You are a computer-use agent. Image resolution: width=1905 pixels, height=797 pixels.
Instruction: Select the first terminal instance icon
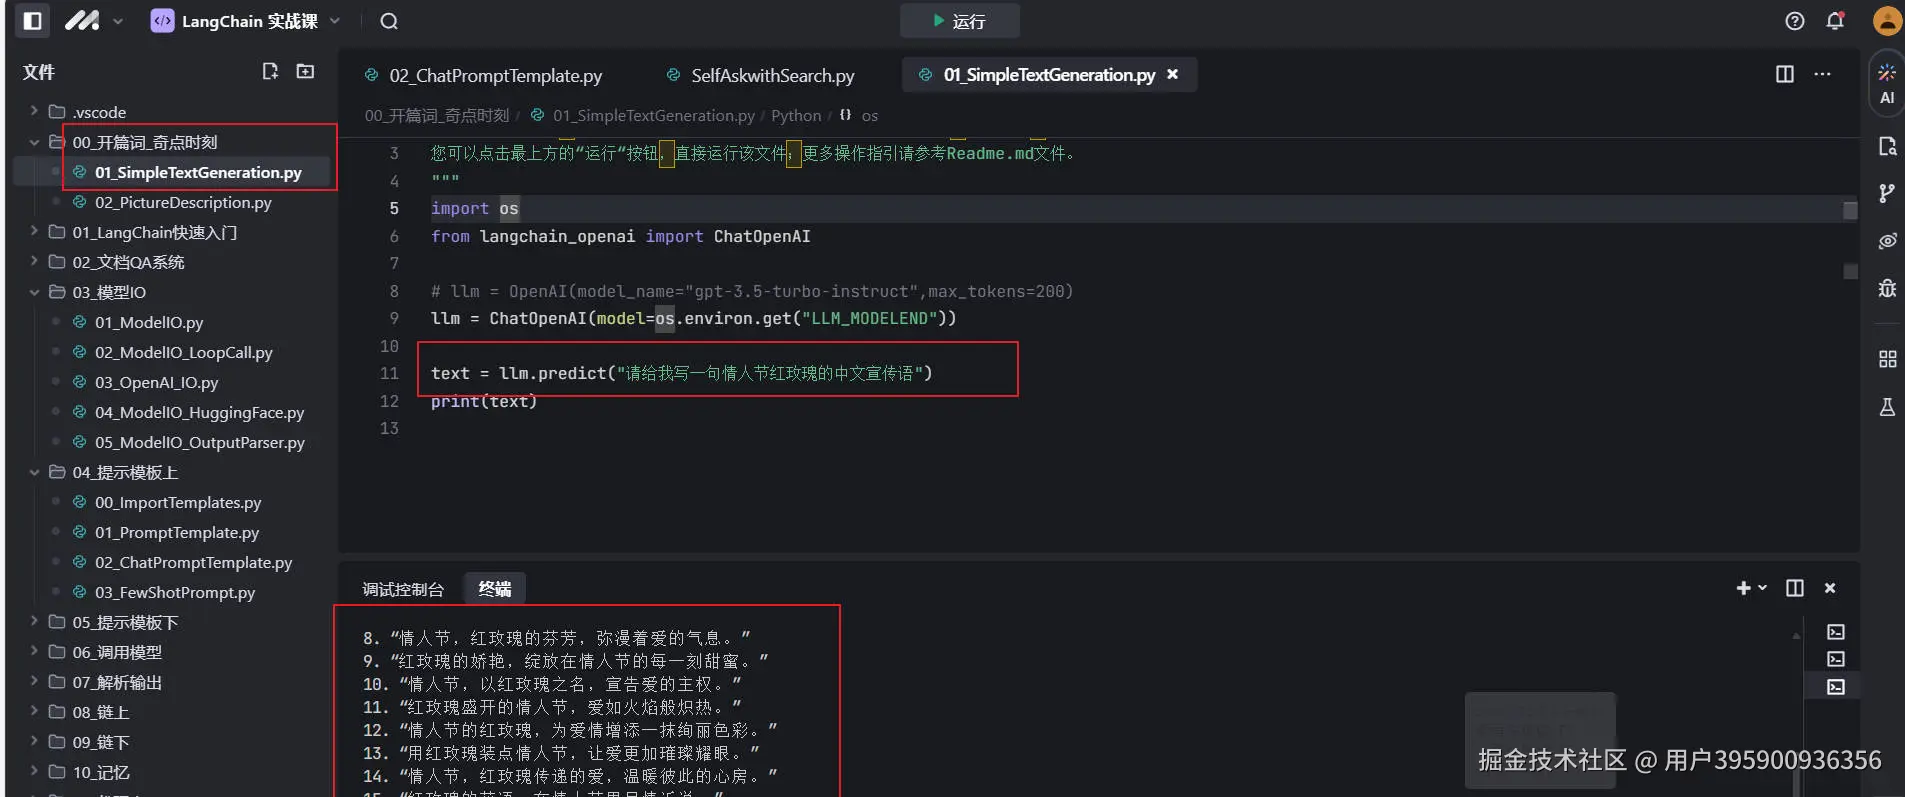coord(1836,632)
